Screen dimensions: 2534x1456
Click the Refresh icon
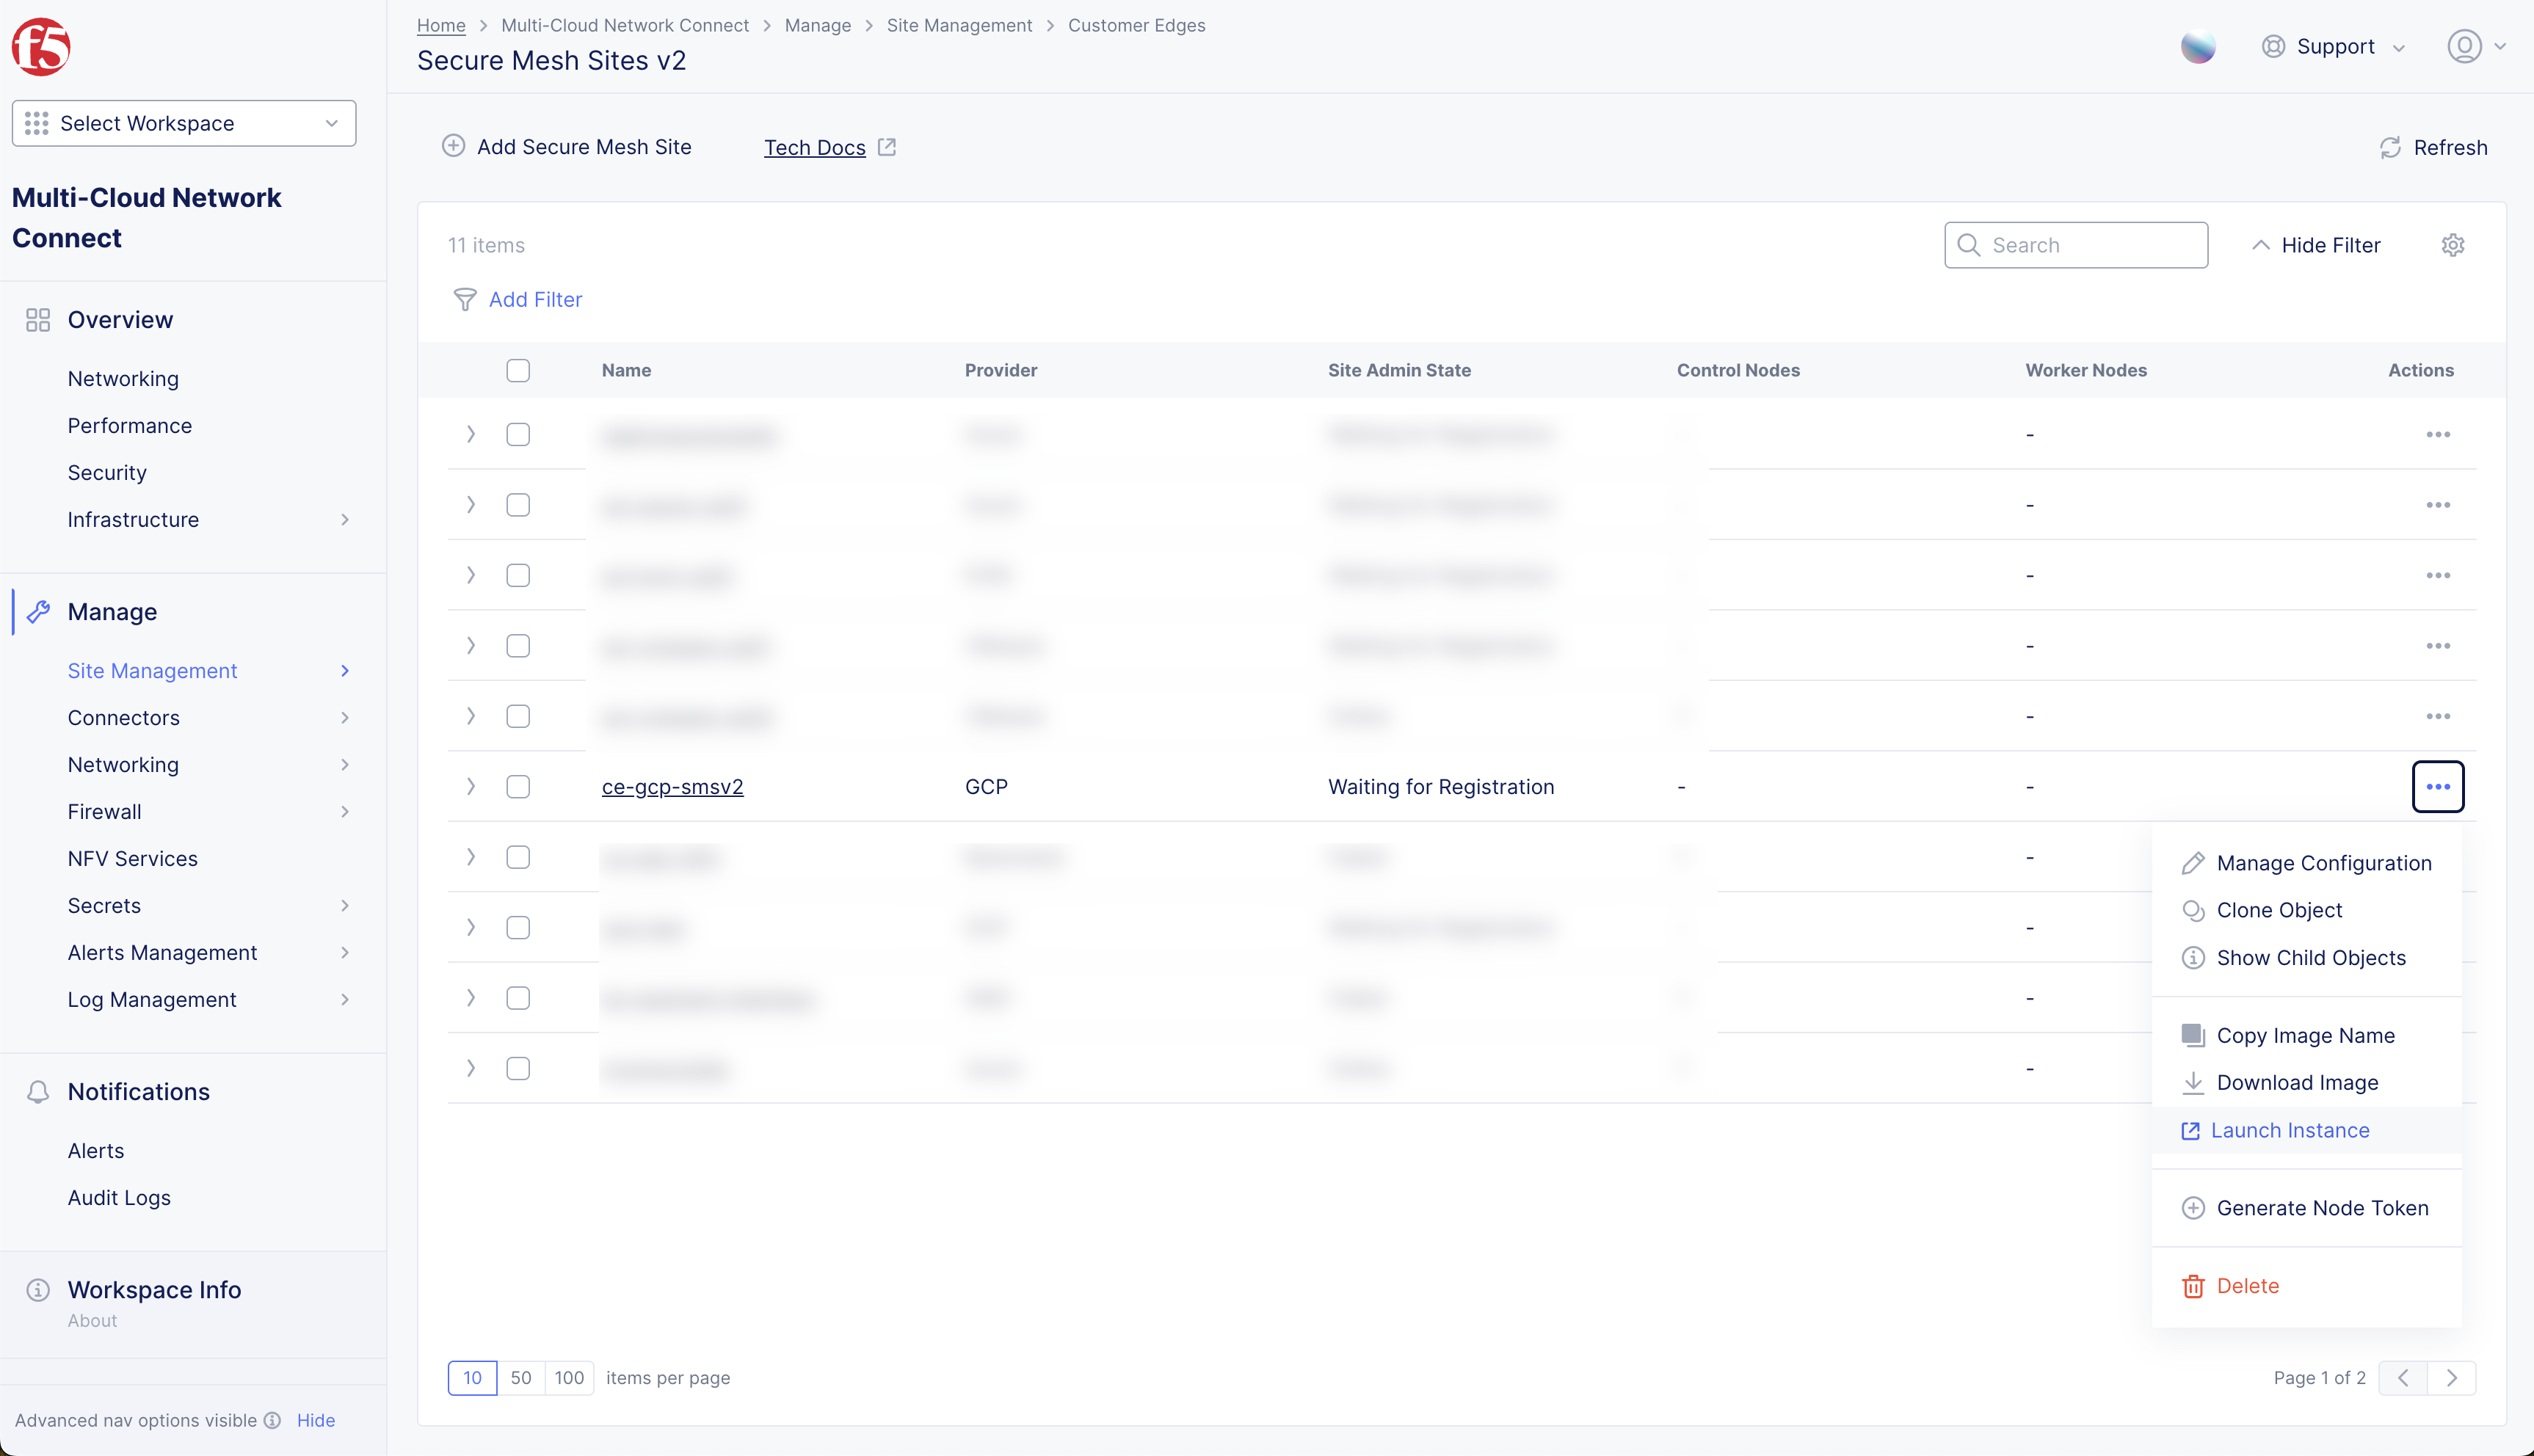click(x=2390, y=148)
